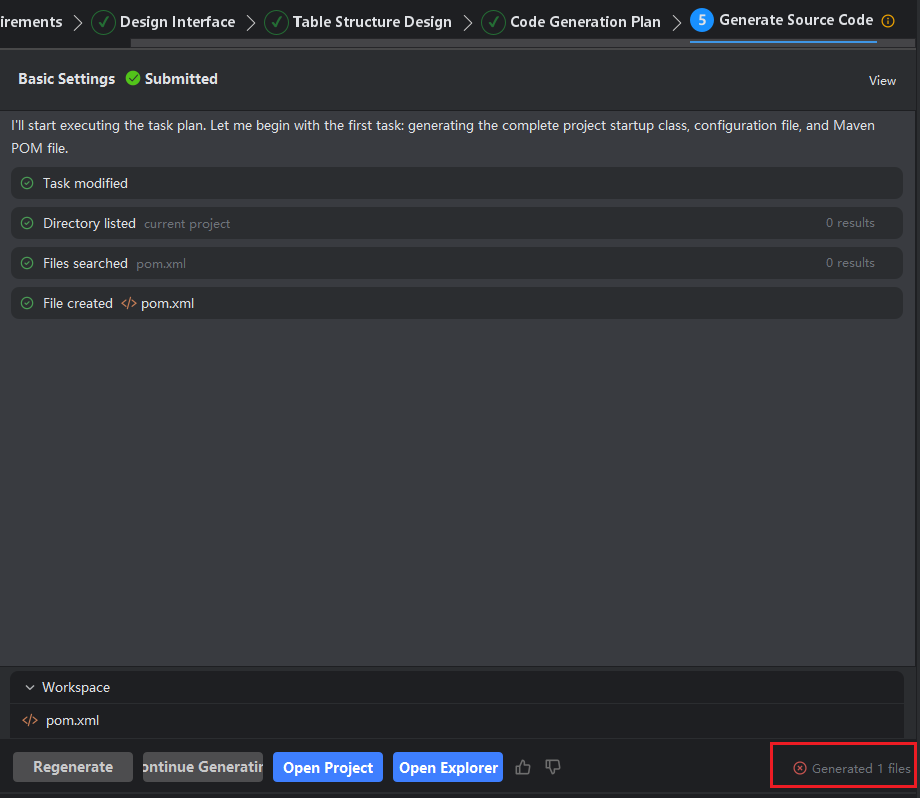Image resolution: width=920 pixels, height=798 pixels.
Task: Click the Open Explorer button
Action: click(x=448, y=767)
